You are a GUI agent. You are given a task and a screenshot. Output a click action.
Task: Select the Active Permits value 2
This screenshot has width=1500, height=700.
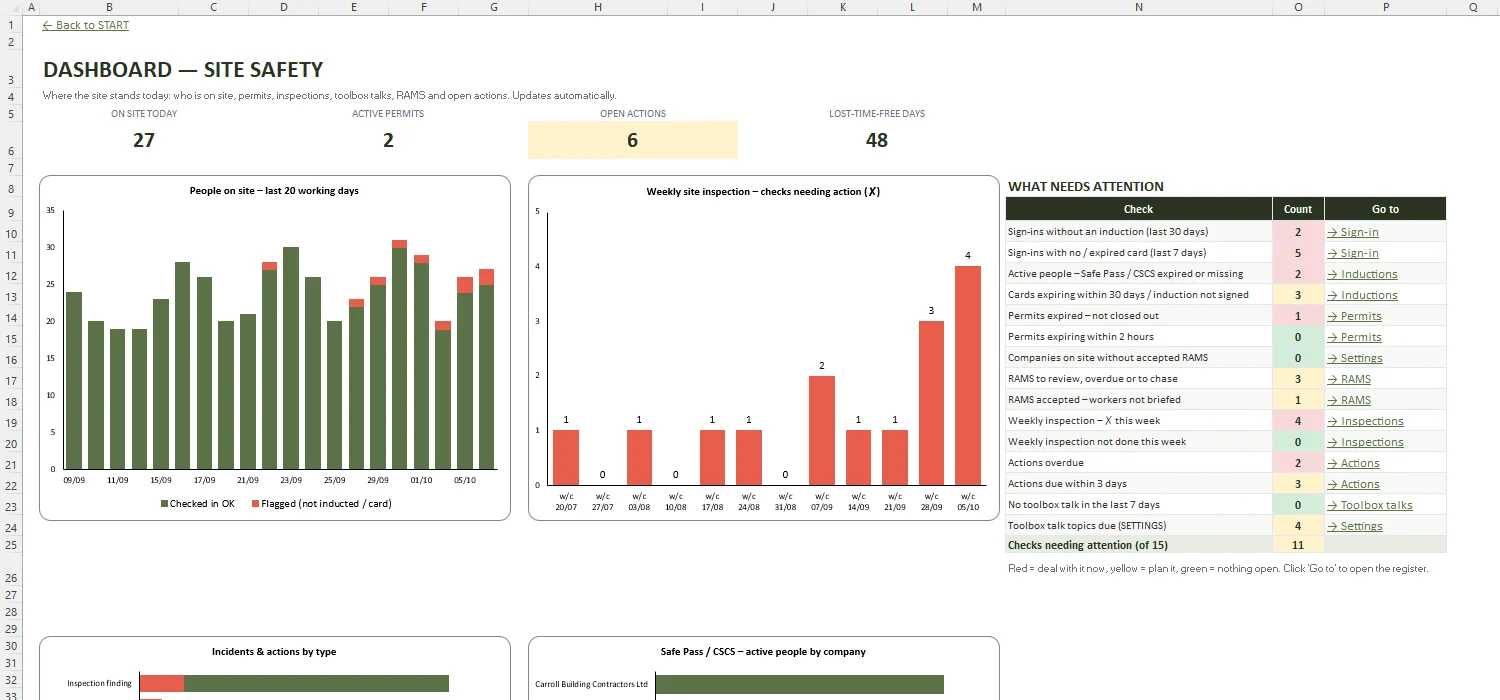(388, 140)
